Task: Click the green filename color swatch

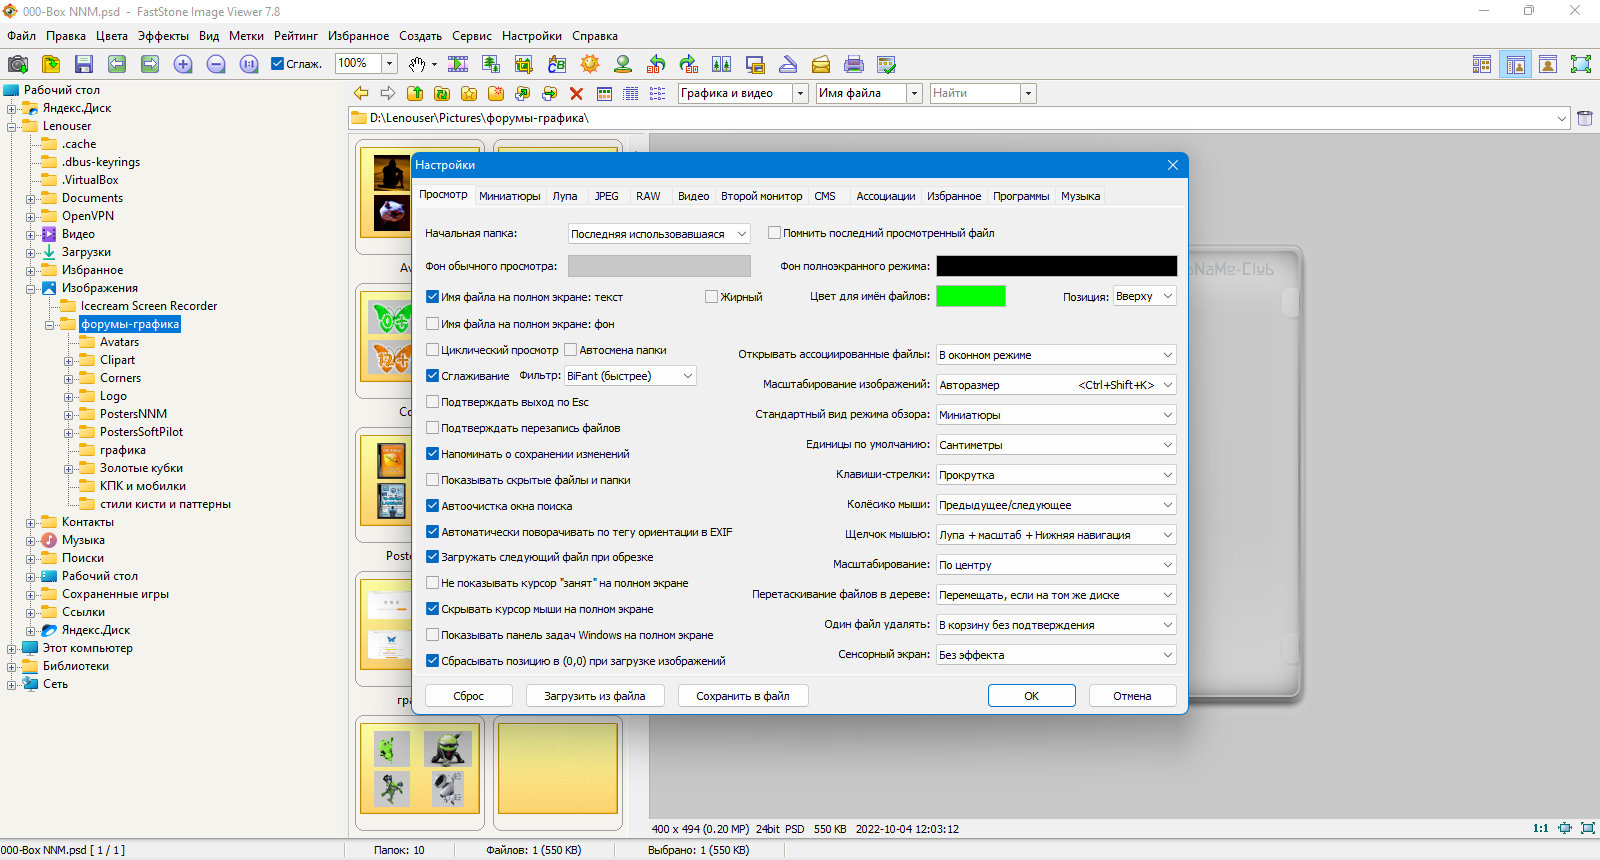Action: (971, 296)
